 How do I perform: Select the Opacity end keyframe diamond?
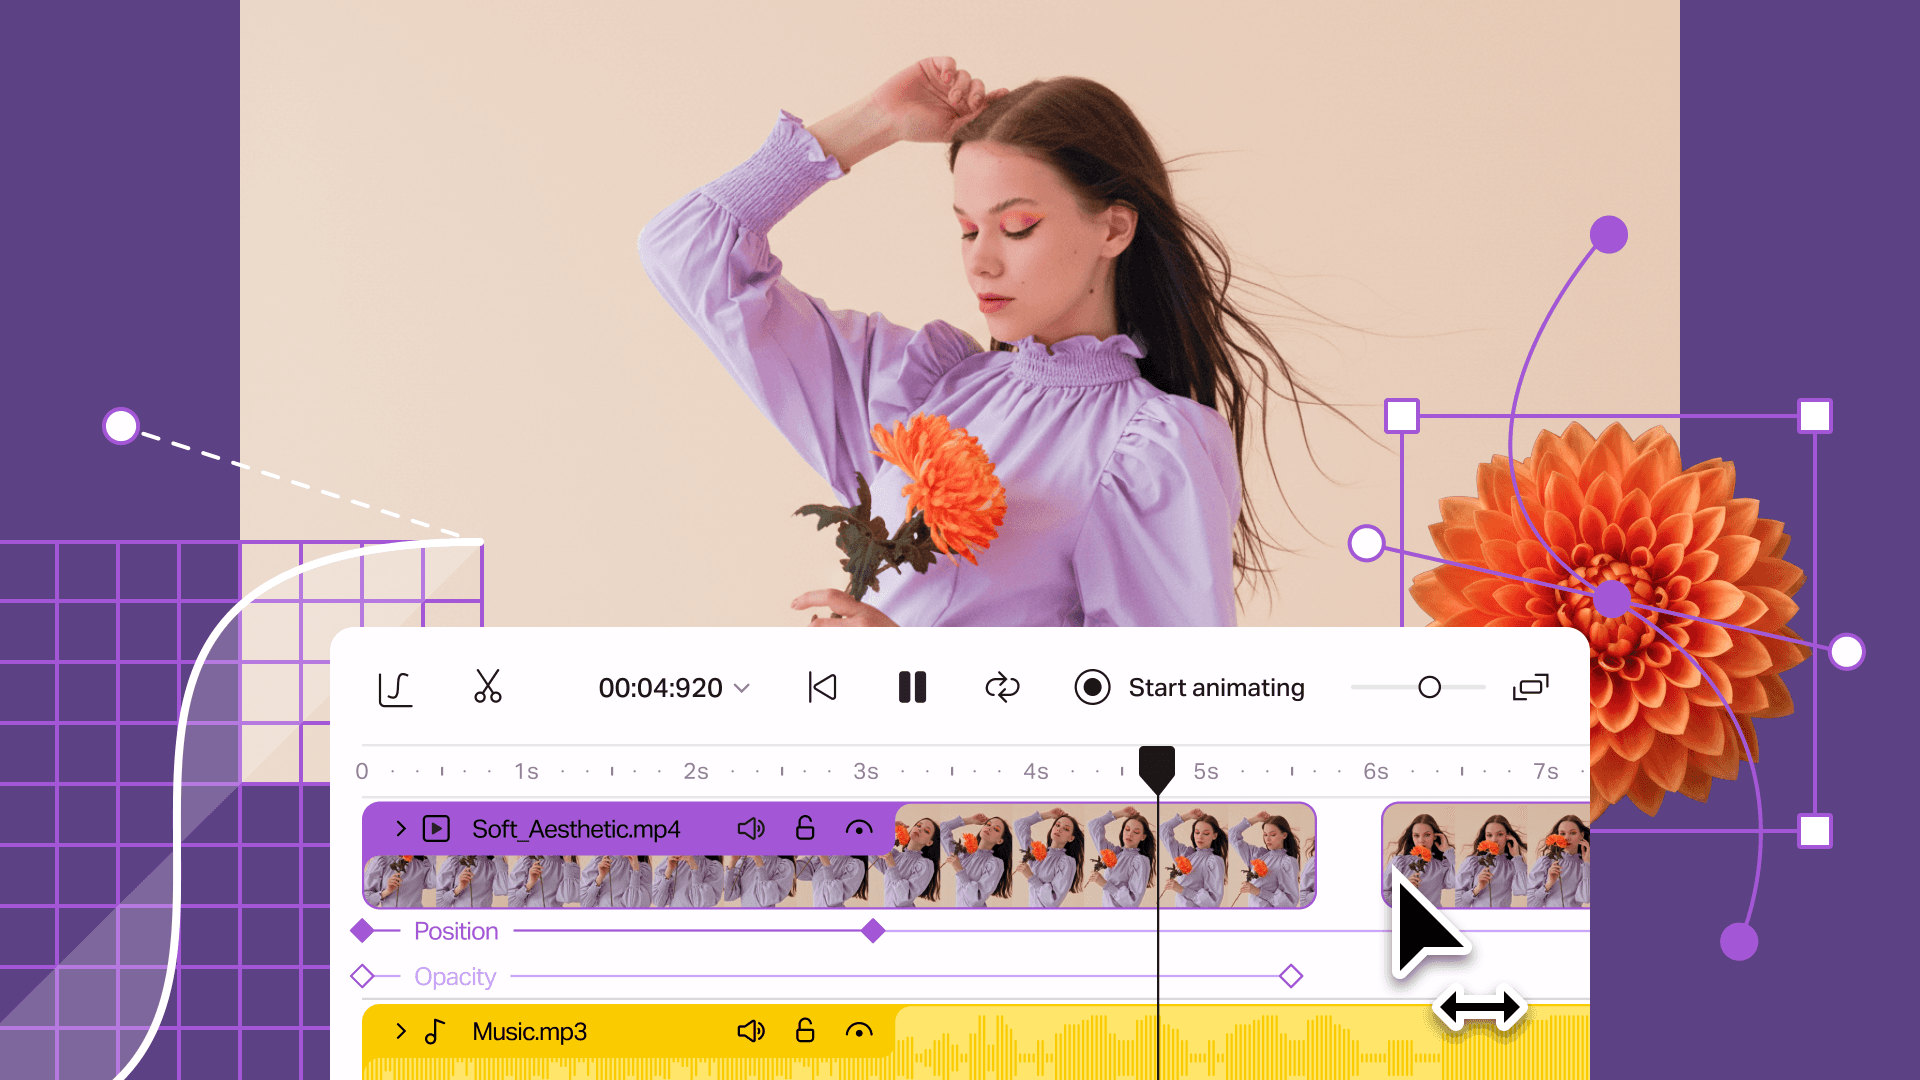[x=1291, y=976]
